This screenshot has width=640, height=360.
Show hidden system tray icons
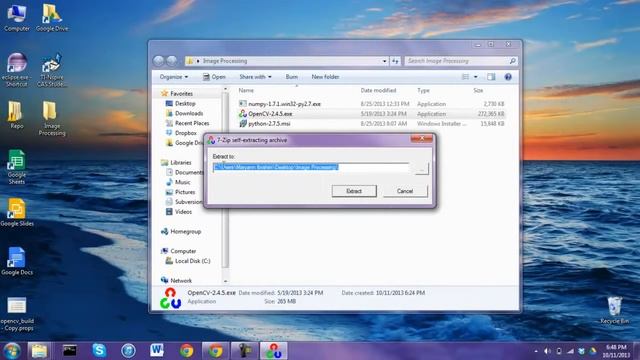click(x=536, y=351)
